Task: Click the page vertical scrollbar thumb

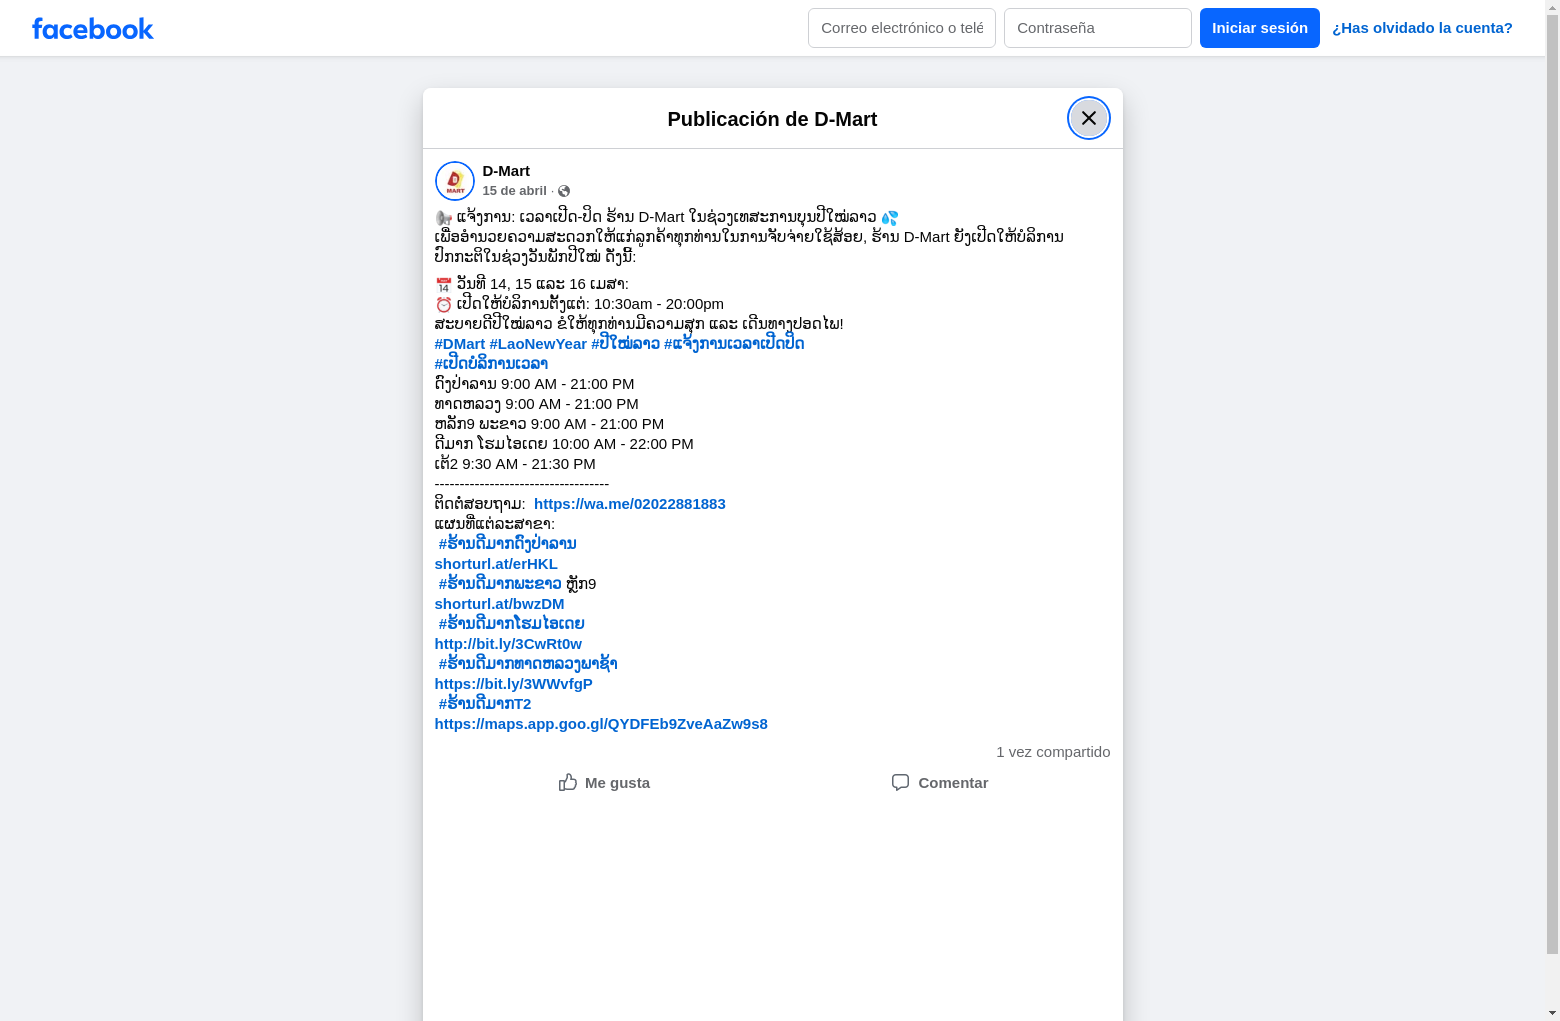Action: (1552, 484)
